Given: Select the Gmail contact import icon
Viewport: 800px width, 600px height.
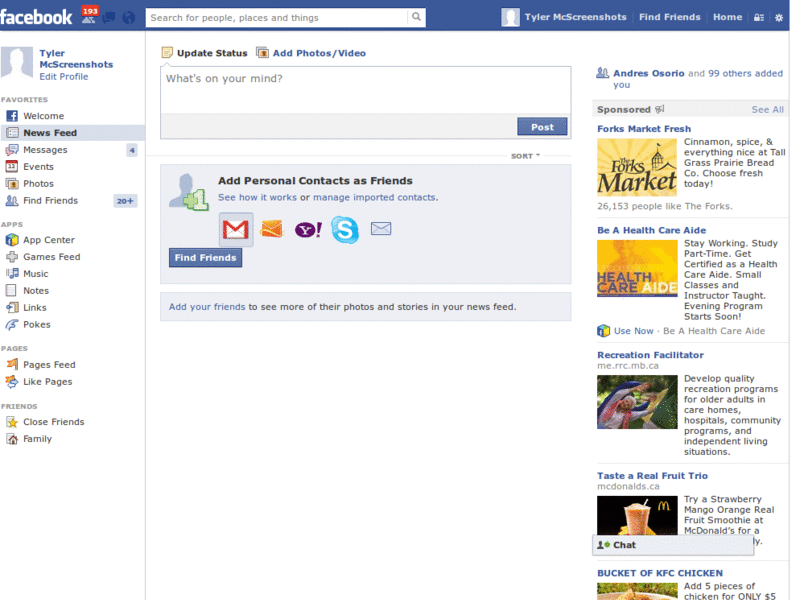Looking at the screenshot, I should (x=236, y=230).
